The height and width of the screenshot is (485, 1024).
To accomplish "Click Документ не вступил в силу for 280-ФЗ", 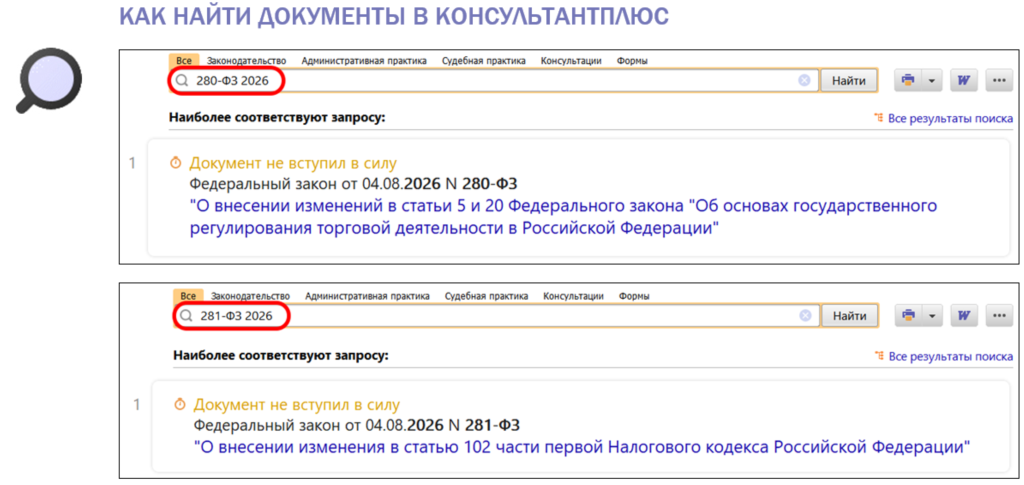I will 293,163.
